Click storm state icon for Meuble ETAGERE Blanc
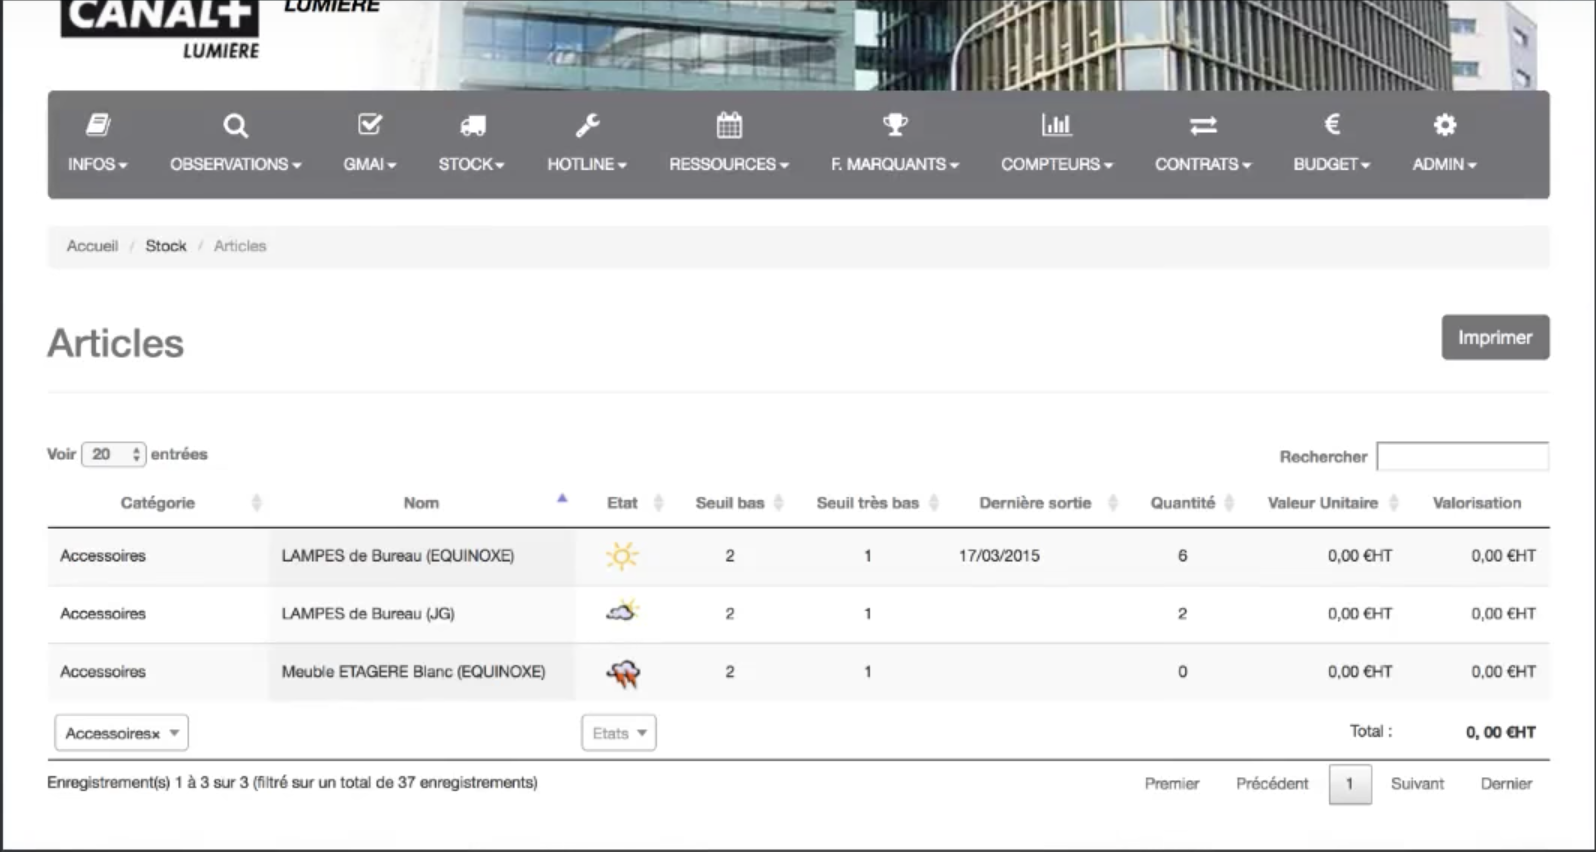 click(x=623, y=674)
